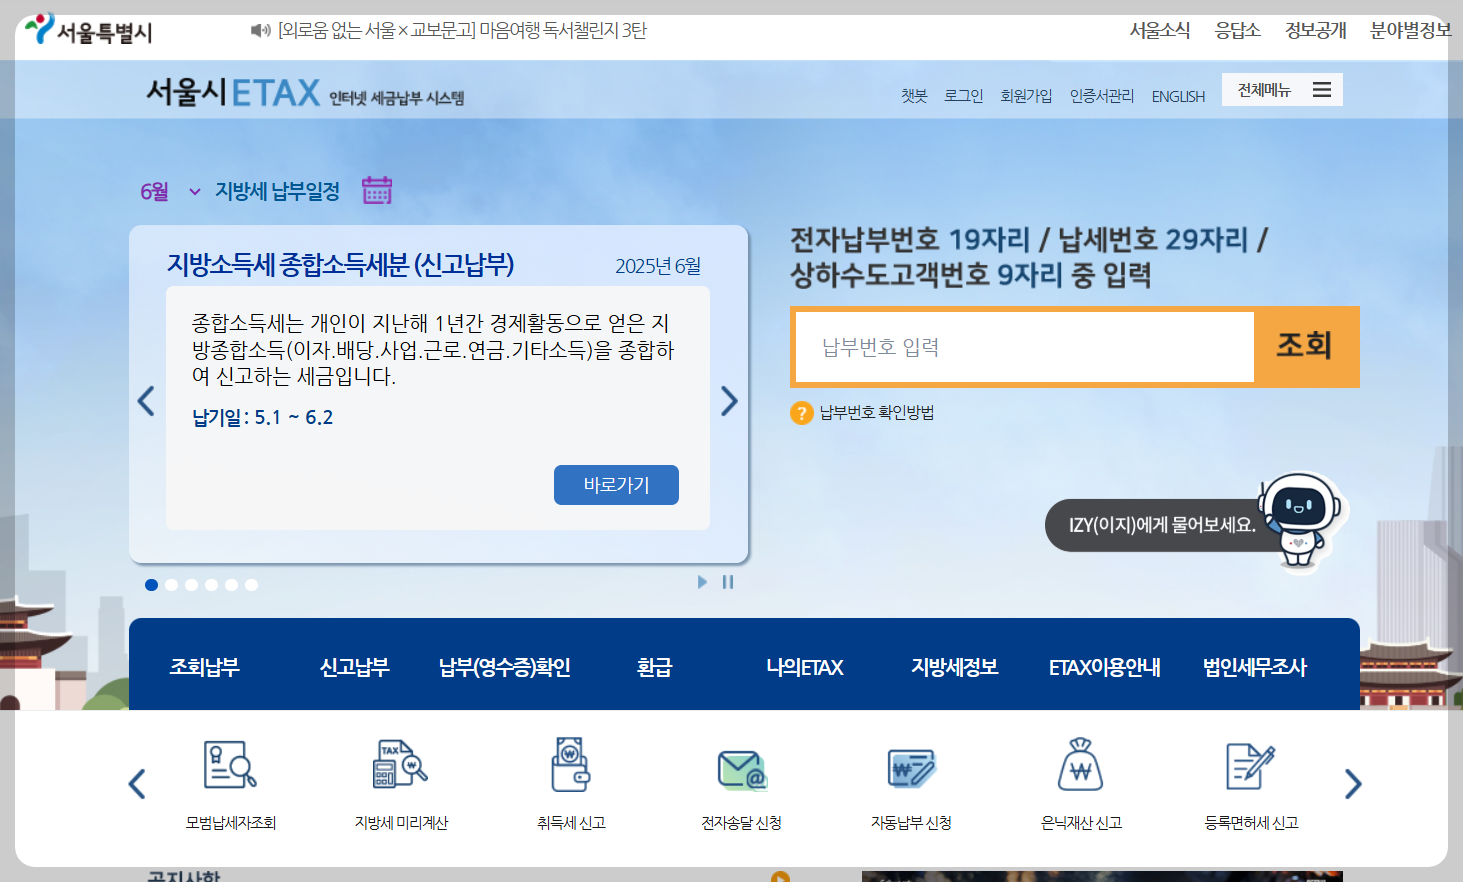The height and width of the screenshot is (882, 1463).
Task: Open the 로그인 link
Action: [962, 95]
